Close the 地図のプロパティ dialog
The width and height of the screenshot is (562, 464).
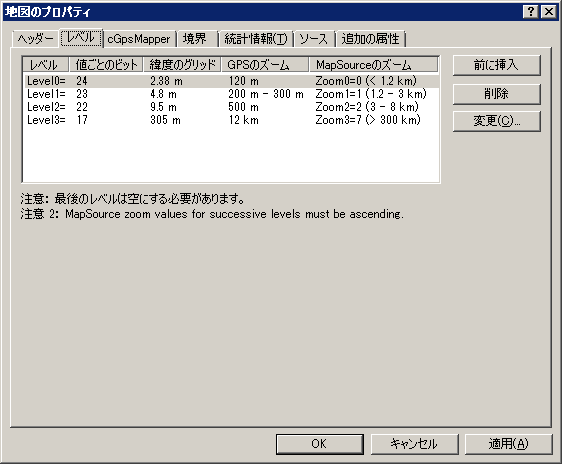(x=549, y=12)
